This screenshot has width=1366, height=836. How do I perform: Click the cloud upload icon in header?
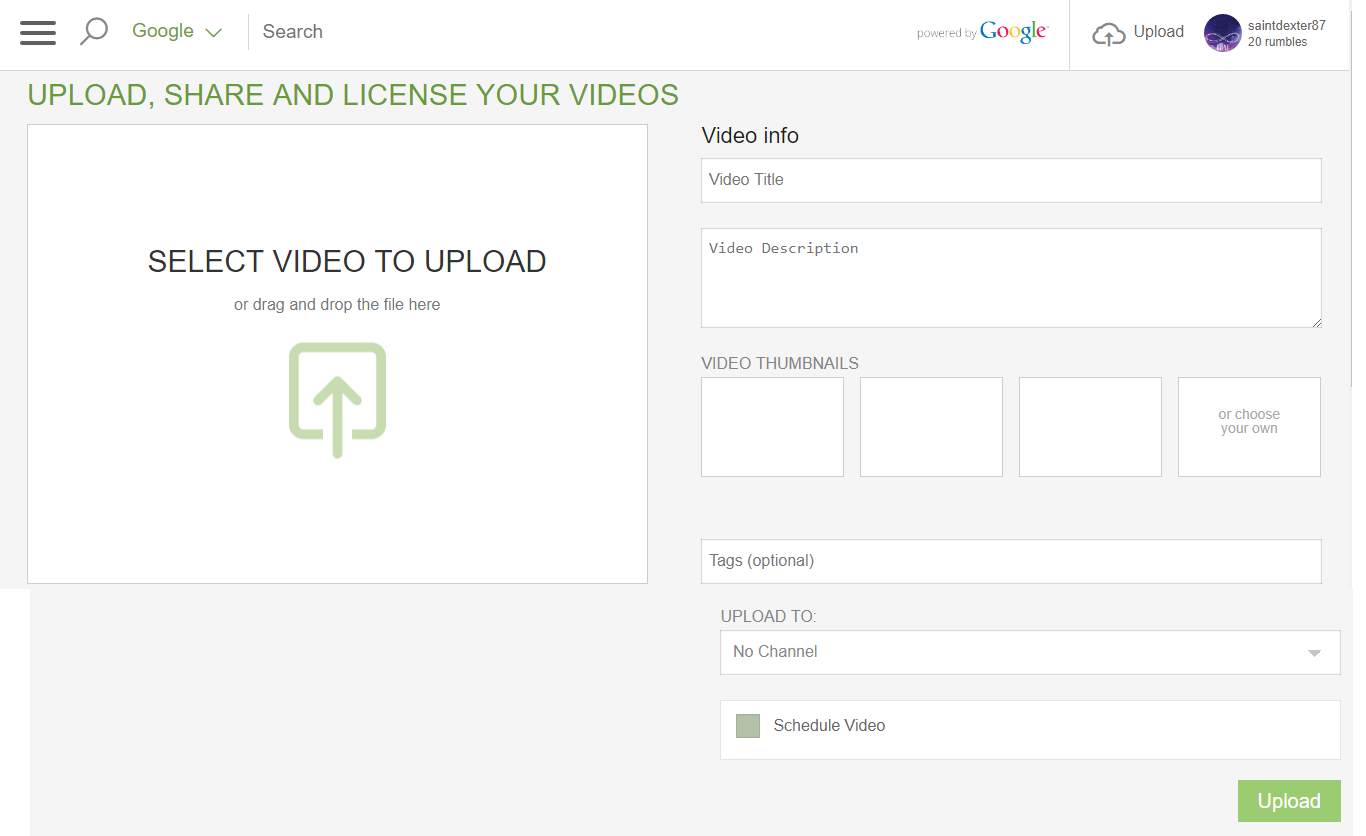[x=1108, y=34]
